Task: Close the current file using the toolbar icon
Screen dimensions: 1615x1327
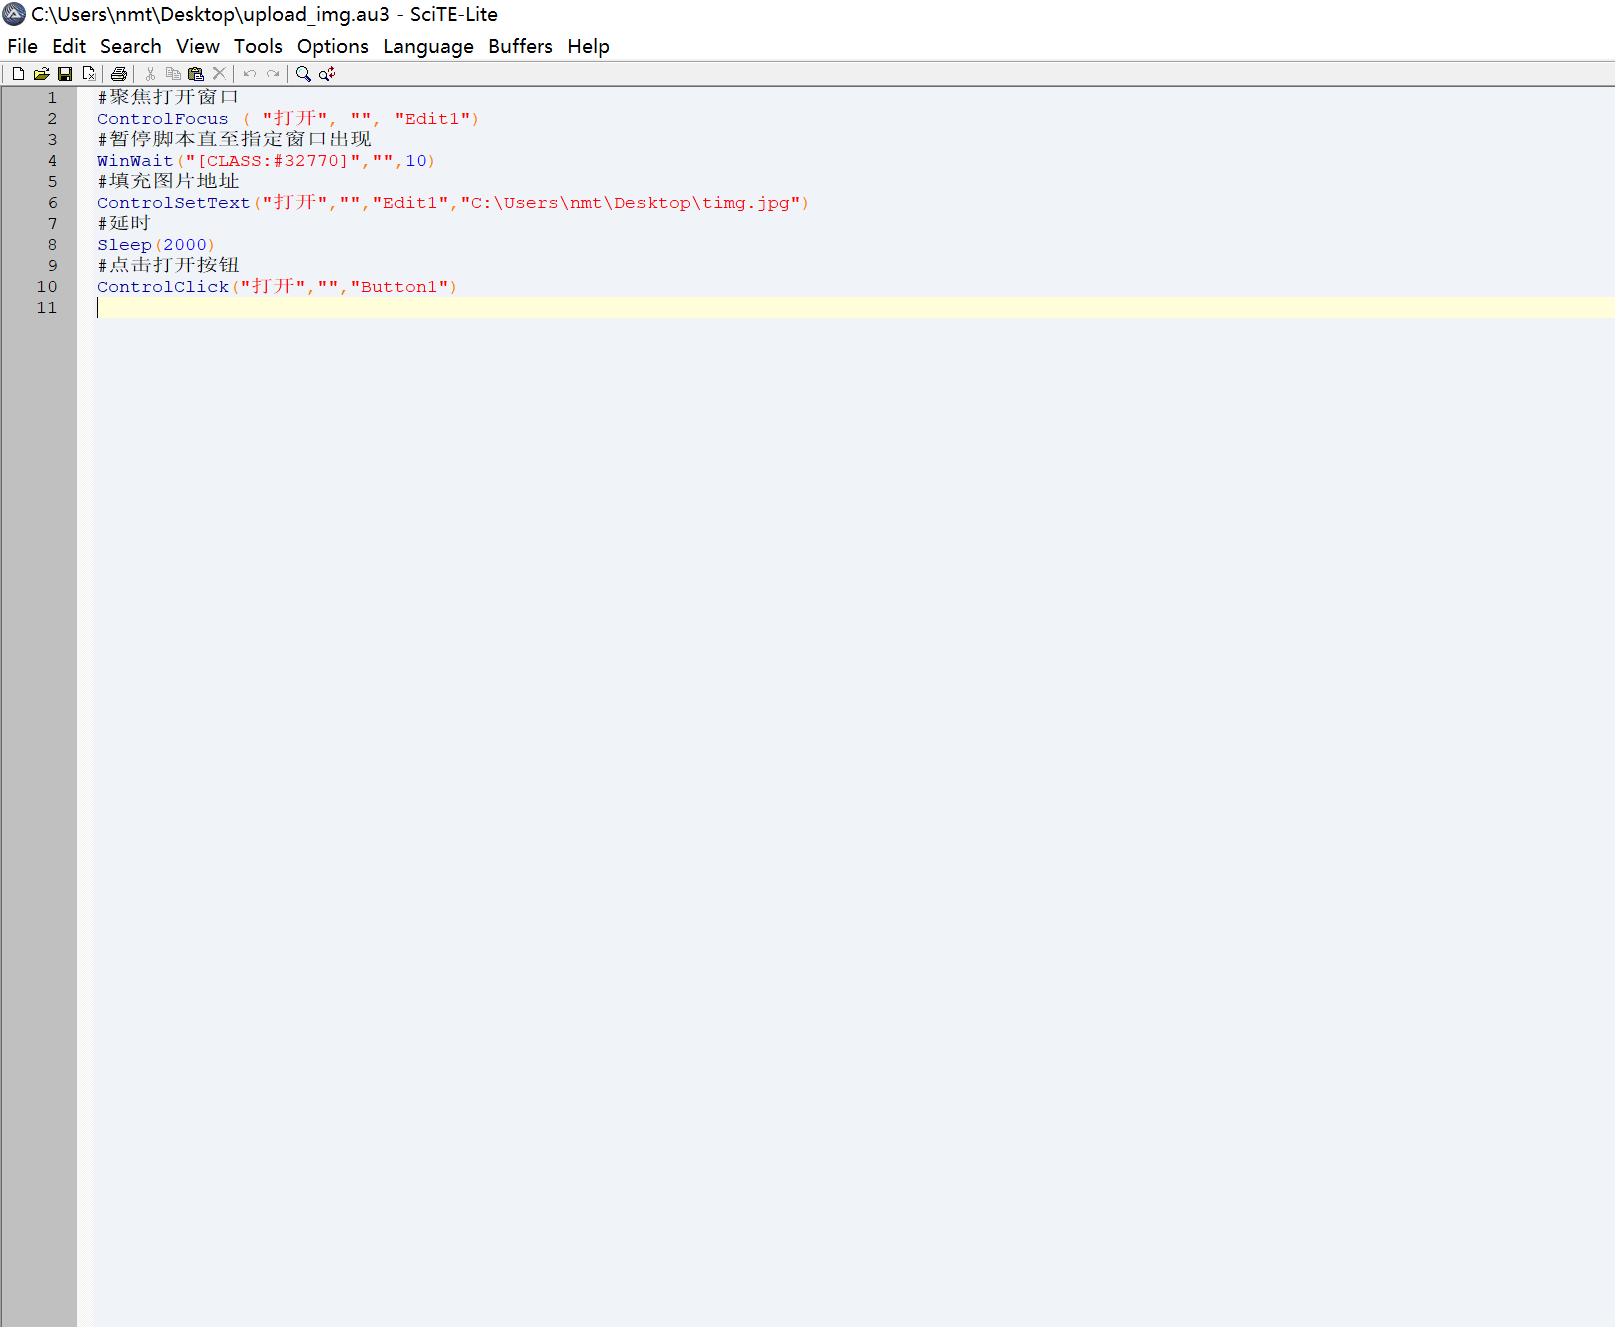Action: pos(89,74)
